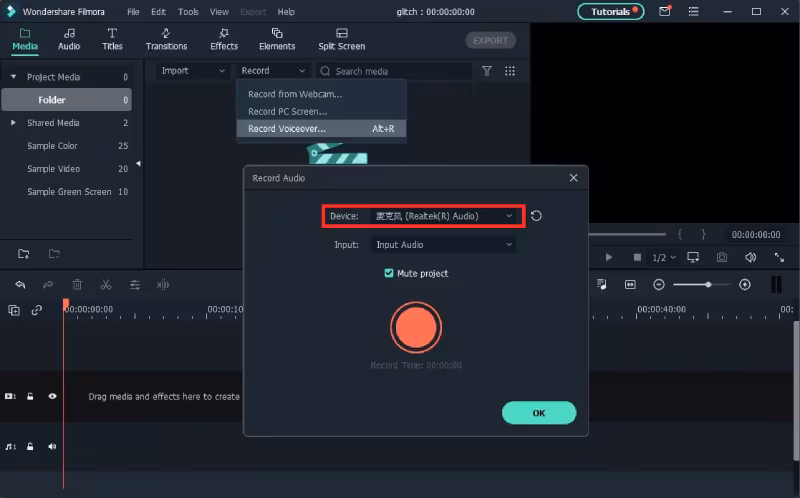Open the View menu
Viewport: 800px width, 498px height.
[x=219, y=11]
